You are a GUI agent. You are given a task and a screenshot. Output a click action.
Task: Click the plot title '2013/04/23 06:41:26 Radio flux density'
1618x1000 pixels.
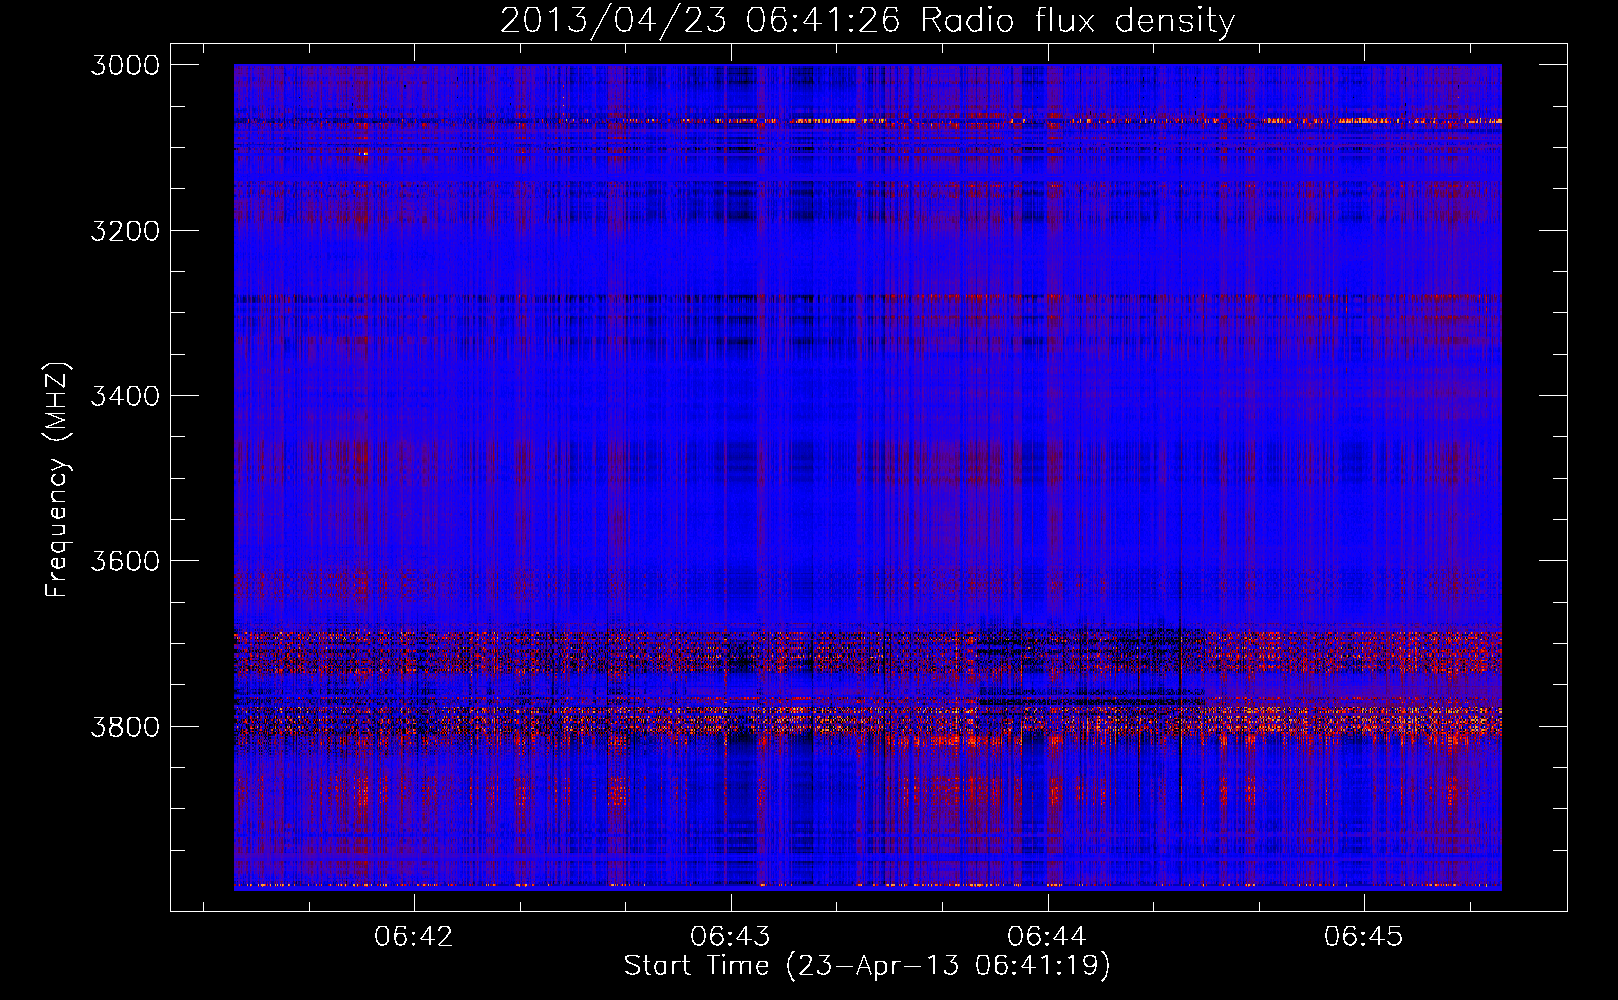(x=867, y=20)
